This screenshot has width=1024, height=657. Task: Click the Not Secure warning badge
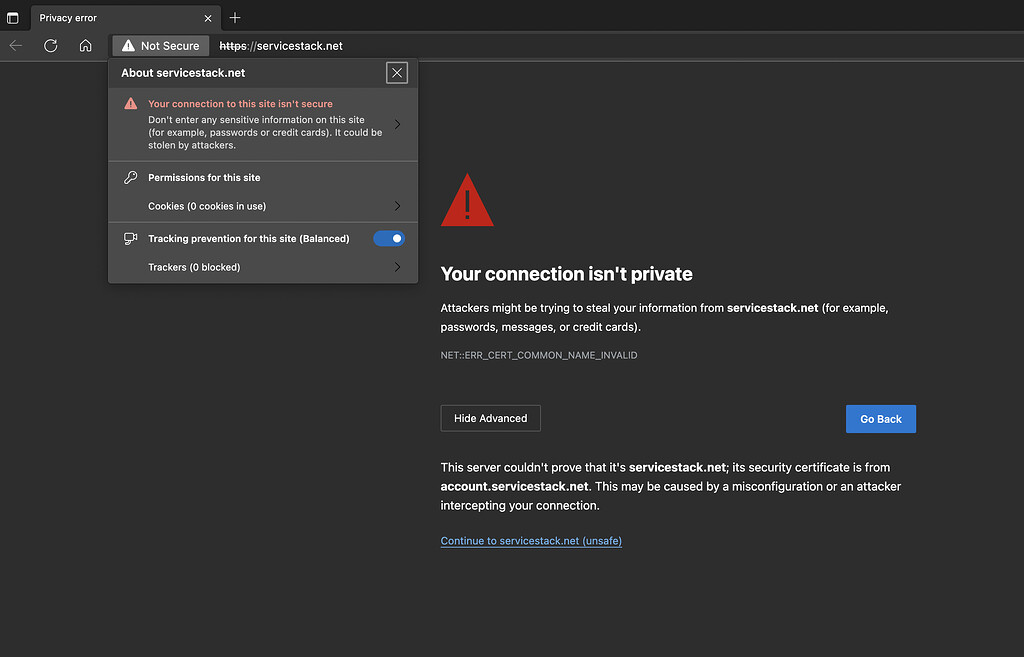pos(159,45)
